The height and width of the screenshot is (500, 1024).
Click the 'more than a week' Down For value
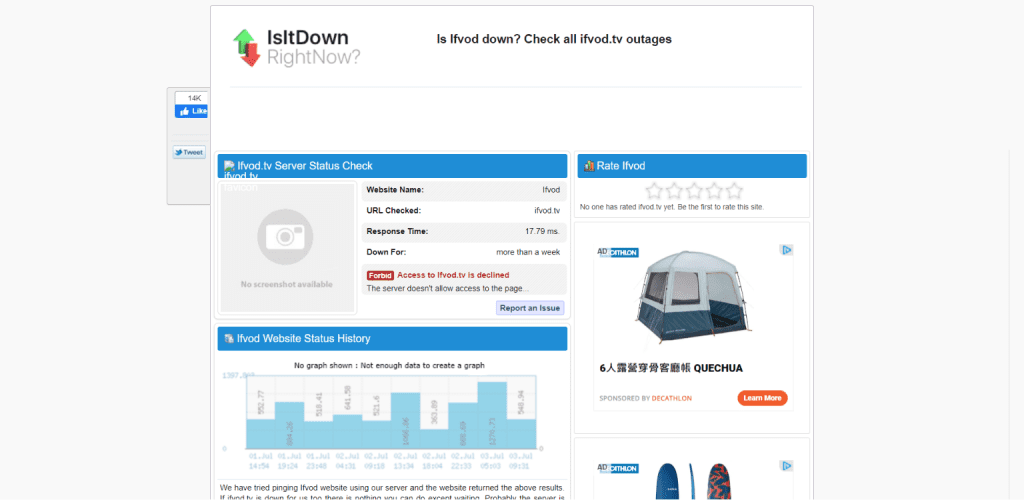(528, 252)
